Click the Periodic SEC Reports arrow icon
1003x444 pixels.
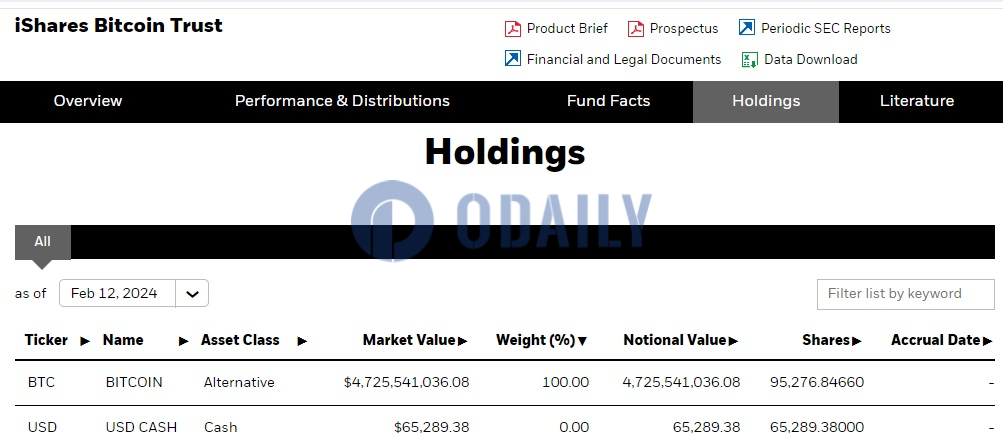pos(746,28)
